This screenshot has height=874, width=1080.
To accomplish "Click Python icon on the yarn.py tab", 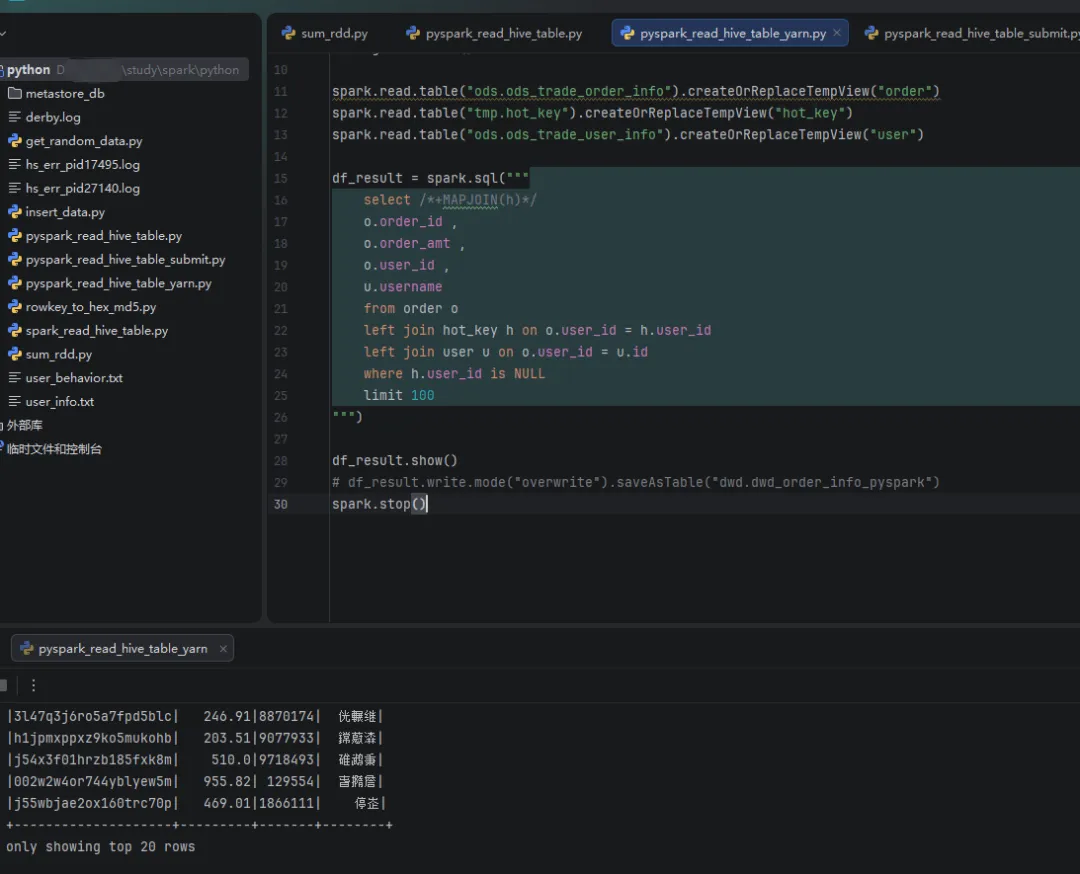I will coord(627,33).
